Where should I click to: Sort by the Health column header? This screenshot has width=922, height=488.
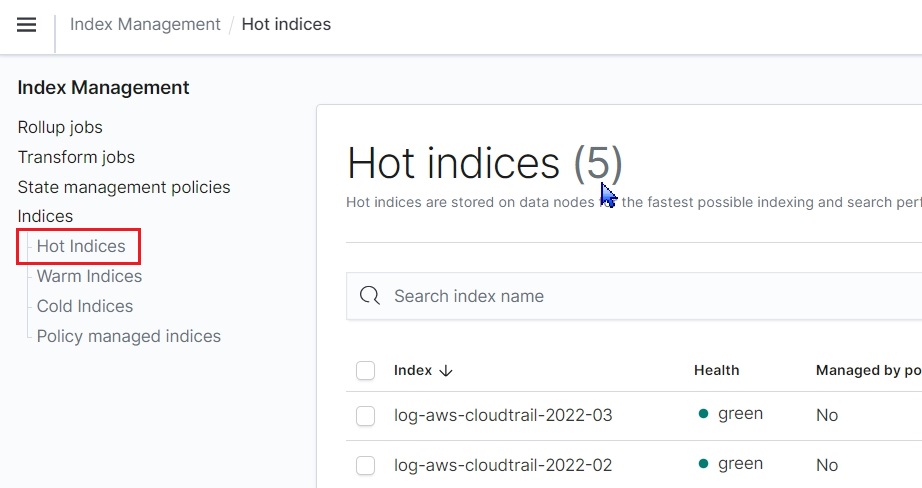(x=716, y=371)
